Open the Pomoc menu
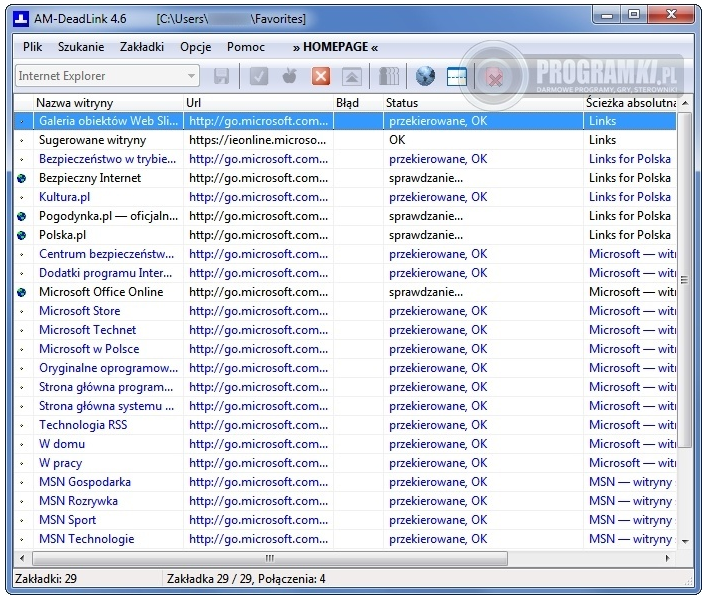This screenshot has height=599, width=709. 246,47
